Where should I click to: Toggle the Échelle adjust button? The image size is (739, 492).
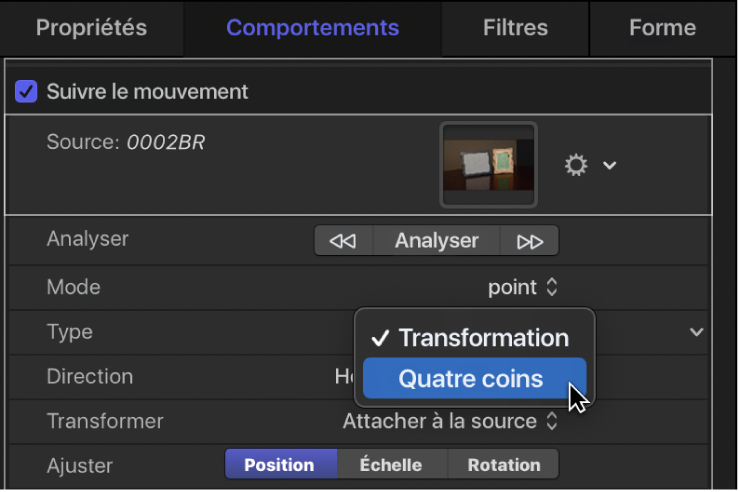[390, 465]
